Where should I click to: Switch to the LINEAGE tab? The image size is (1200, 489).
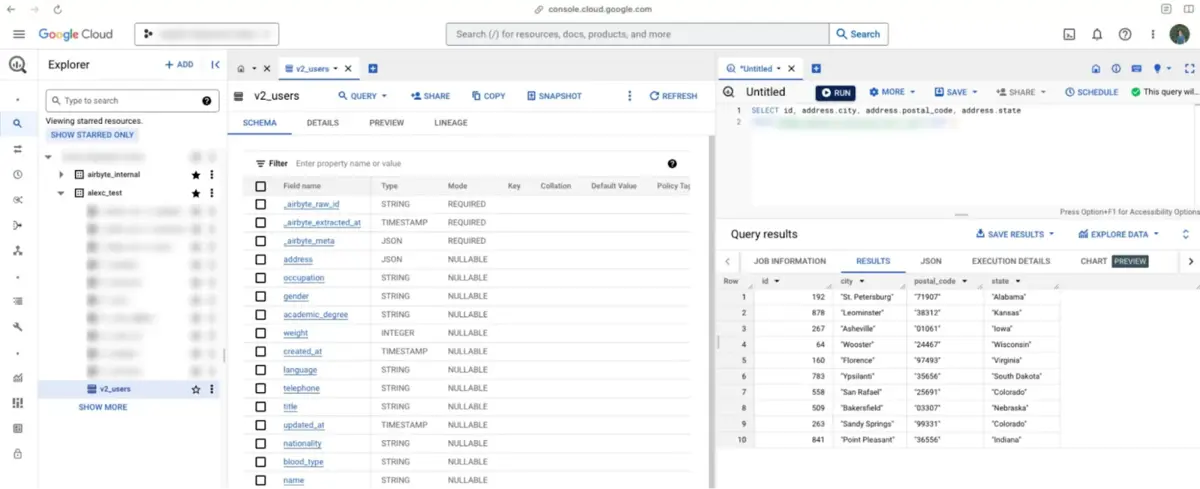point(450,123)
